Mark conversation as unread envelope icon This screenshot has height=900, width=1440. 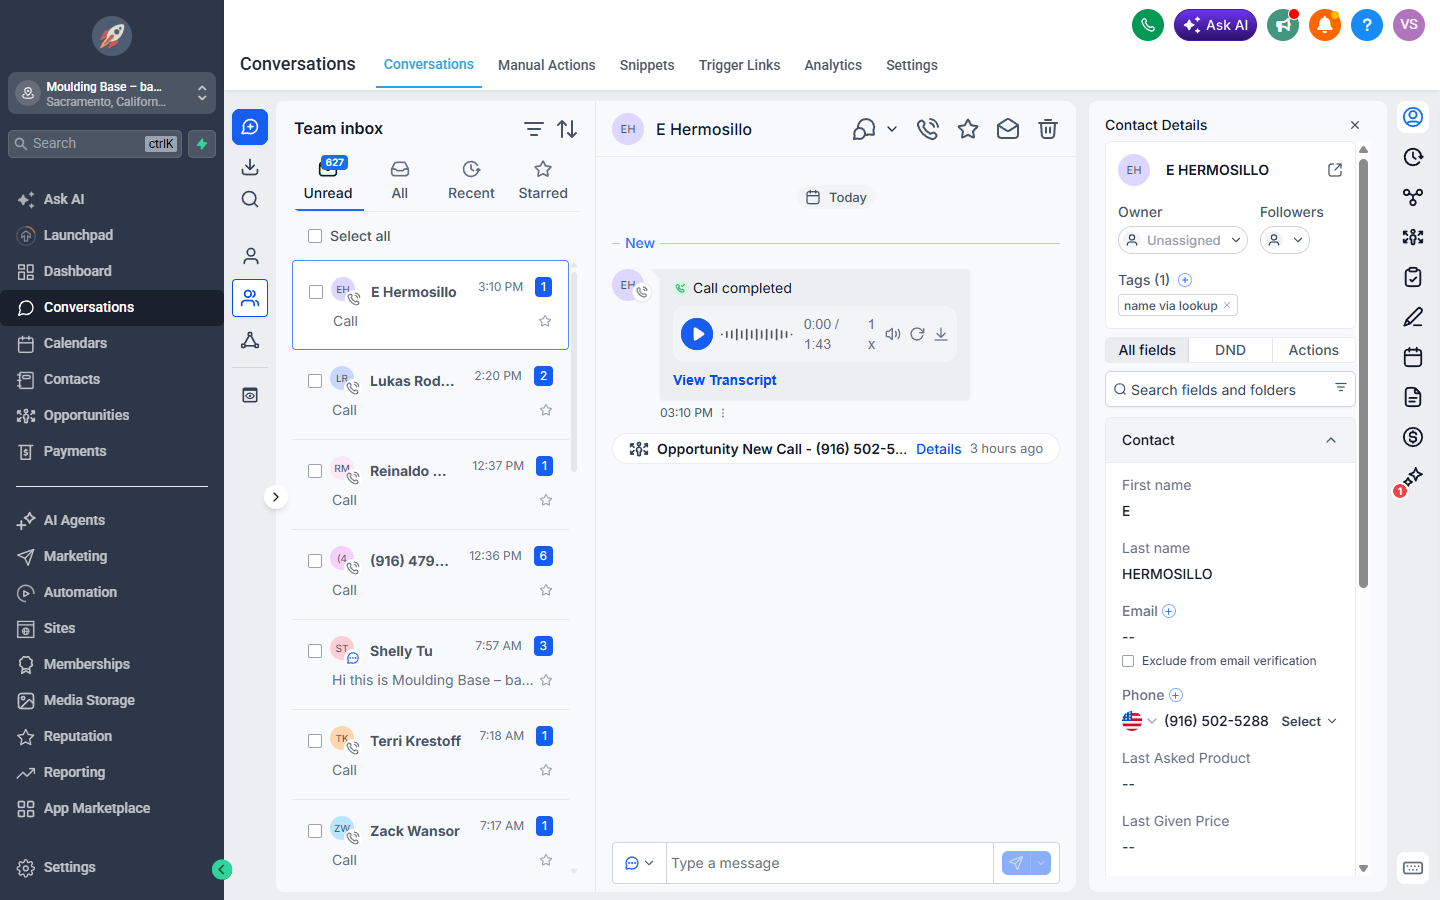pos(1008,129)
